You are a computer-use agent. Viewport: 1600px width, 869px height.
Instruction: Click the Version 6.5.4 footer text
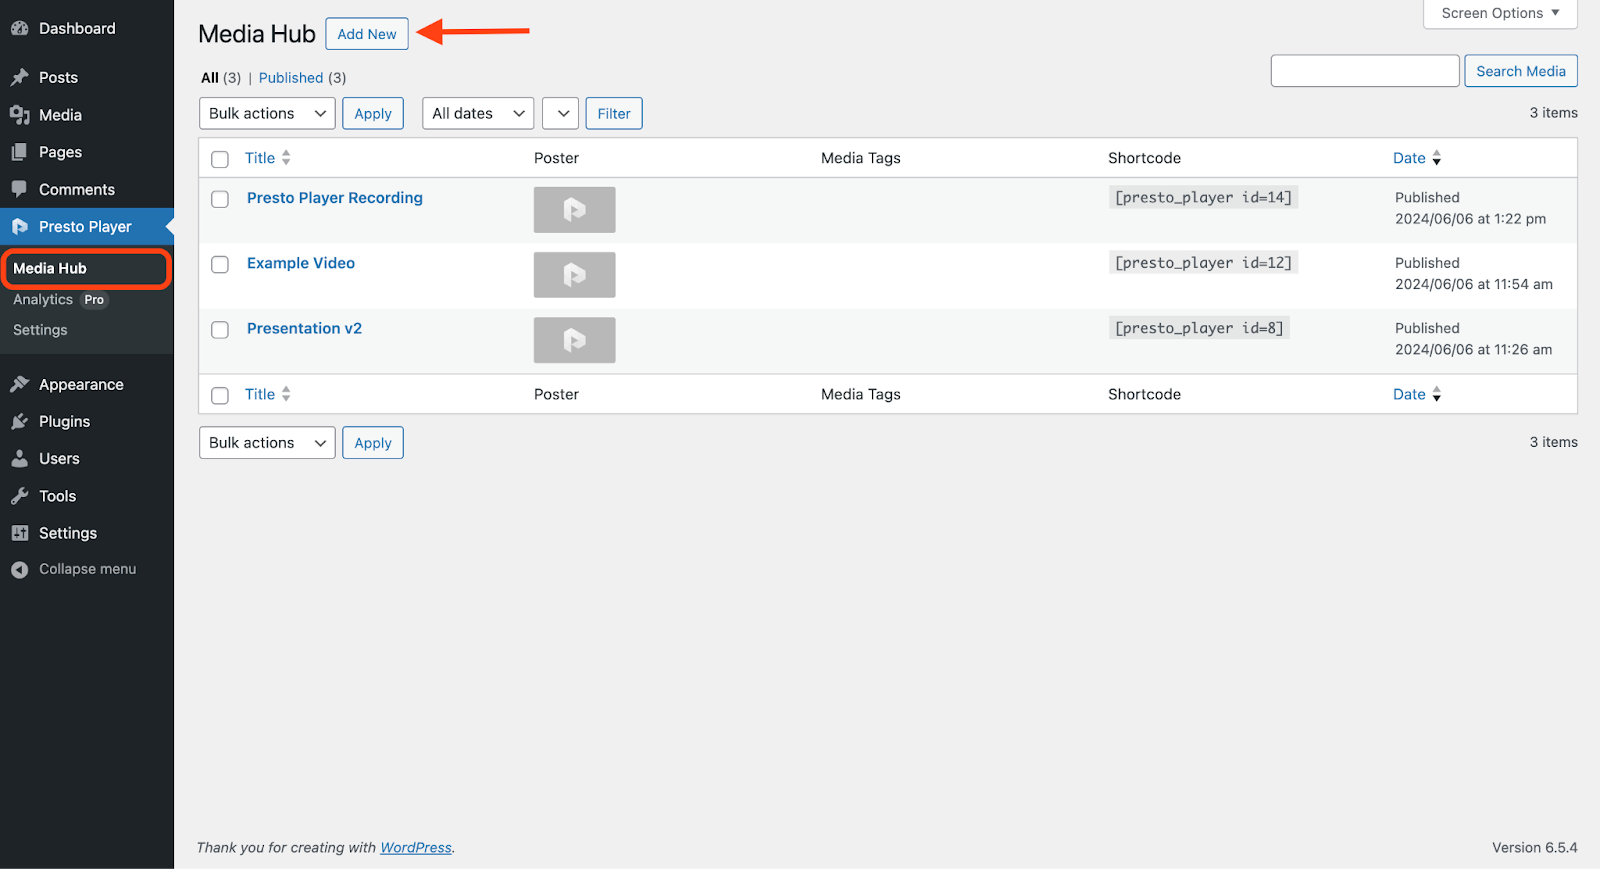pyautogui.click(x=1534, y=847)
